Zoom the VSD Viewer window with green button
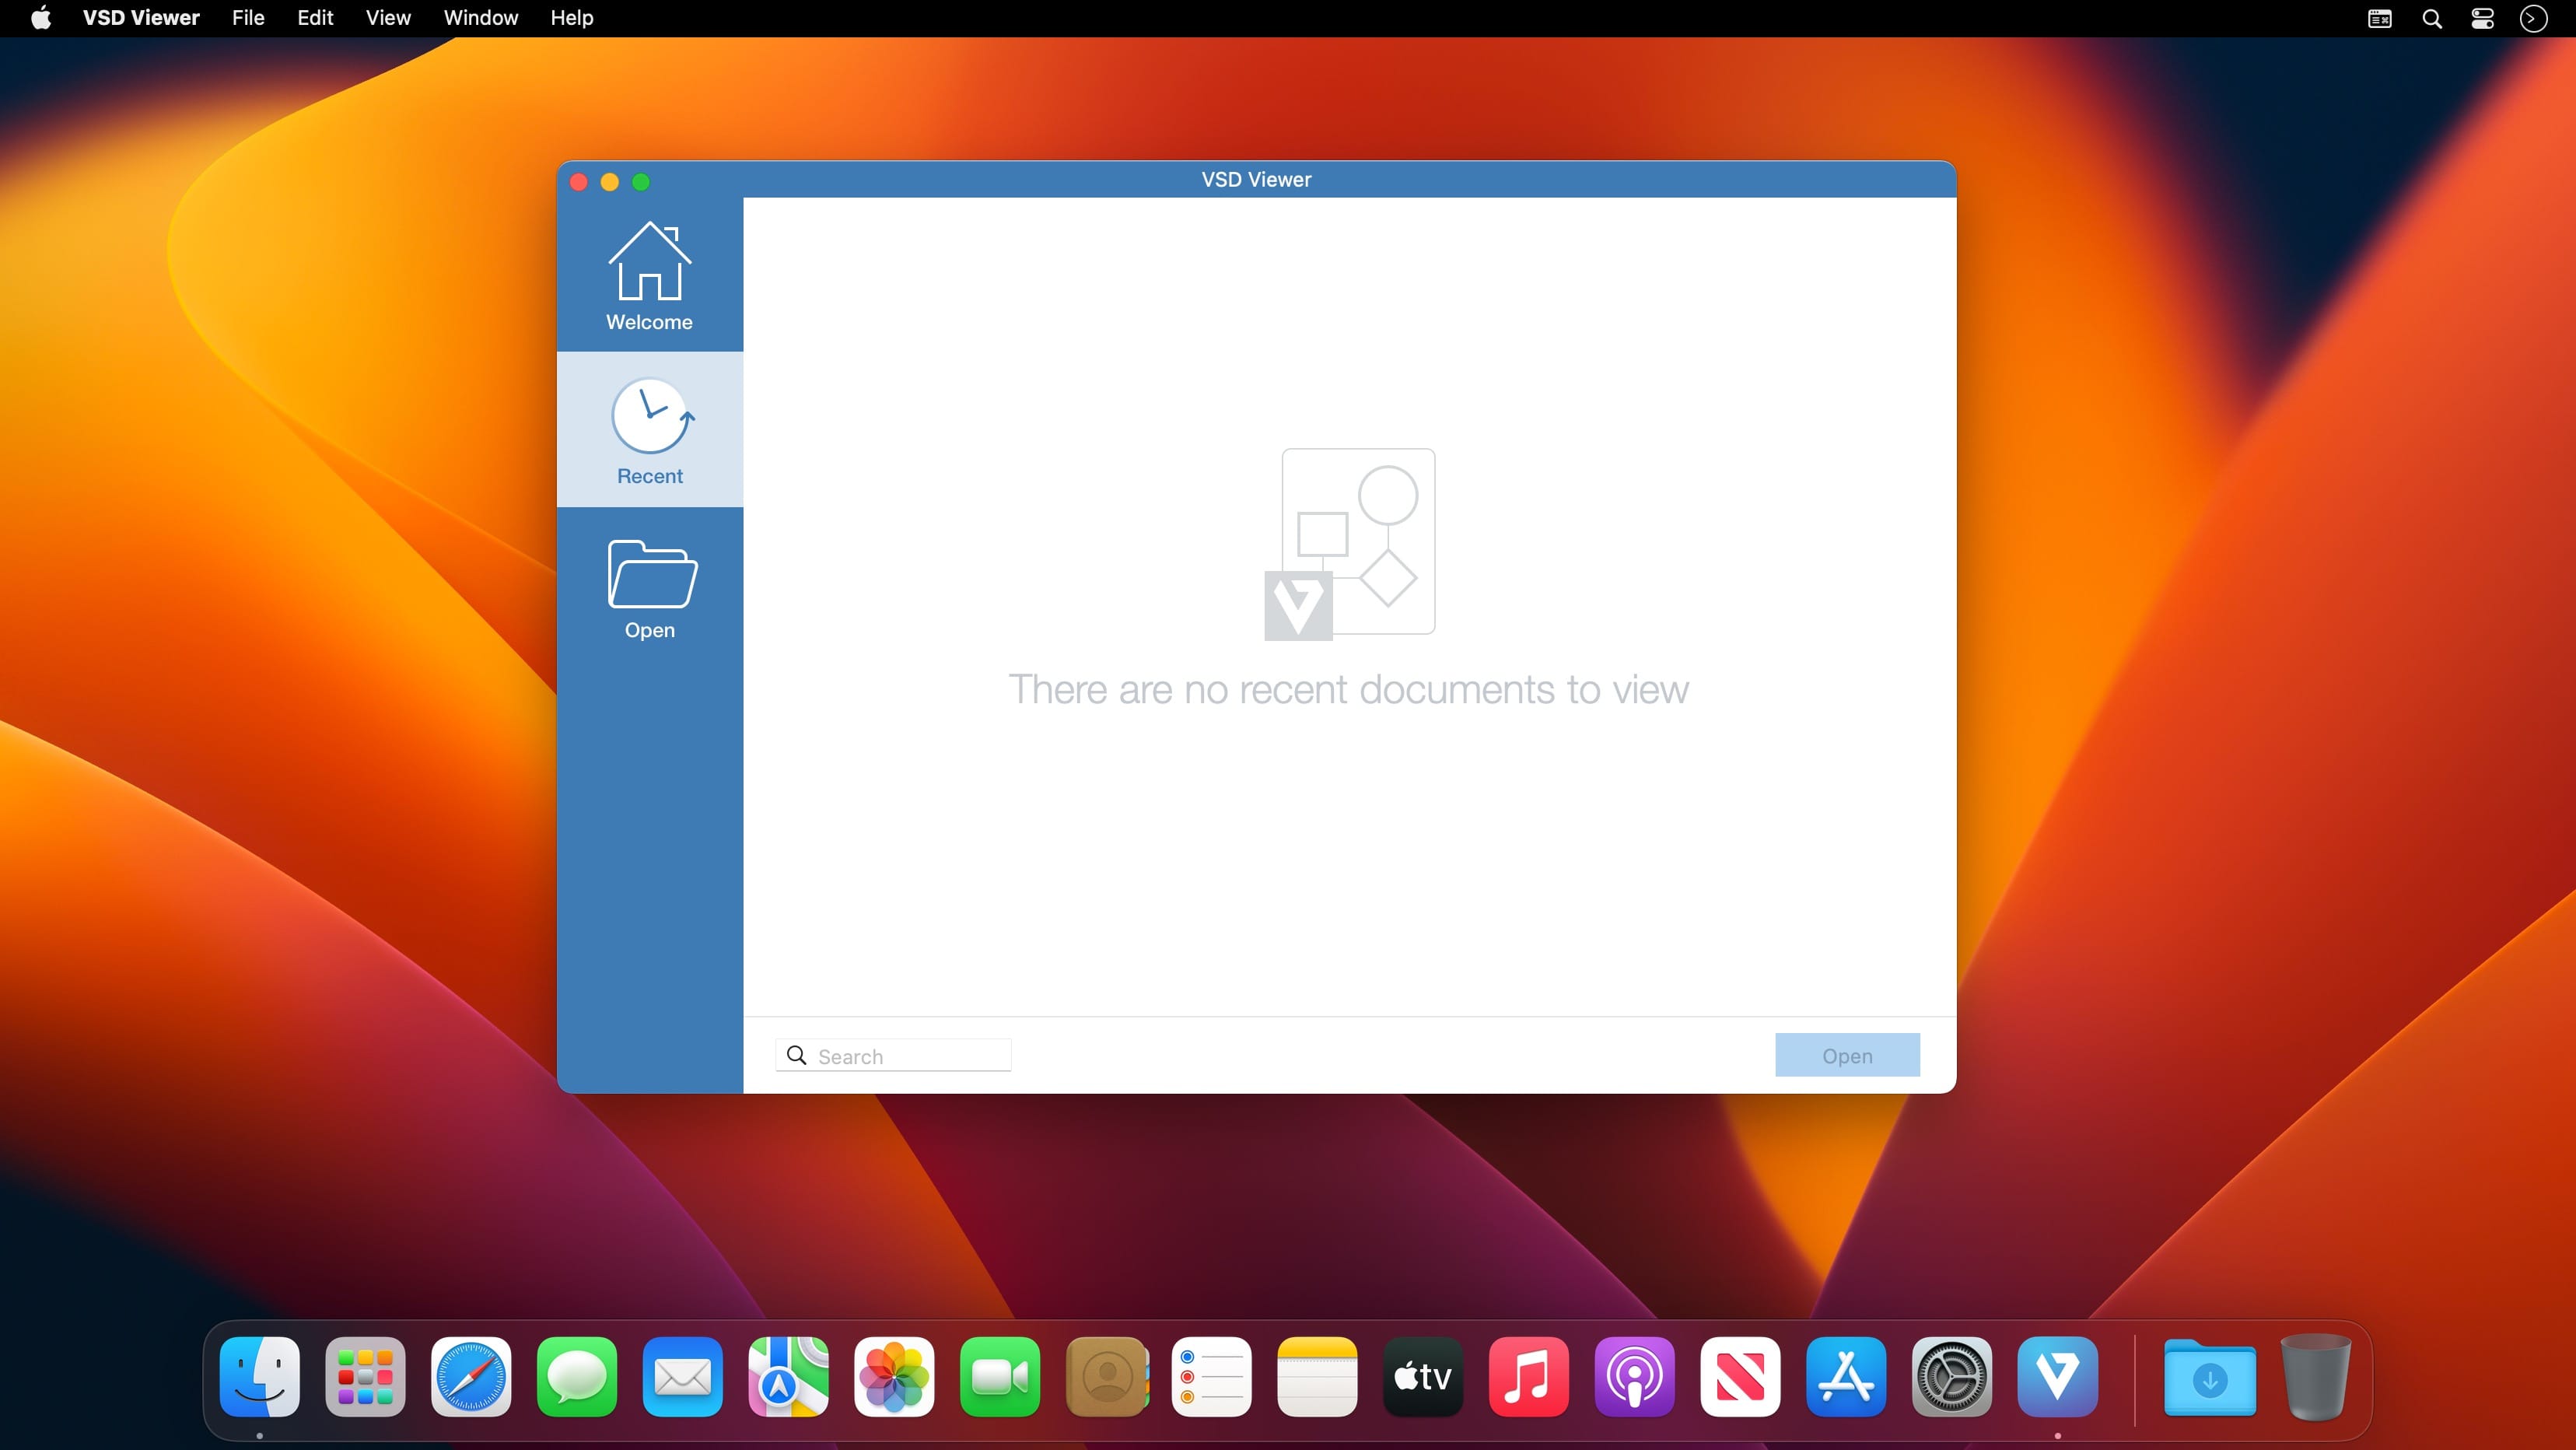Image resolution: width=2576 pixels, height=1450 pixels. coord(641,182)
